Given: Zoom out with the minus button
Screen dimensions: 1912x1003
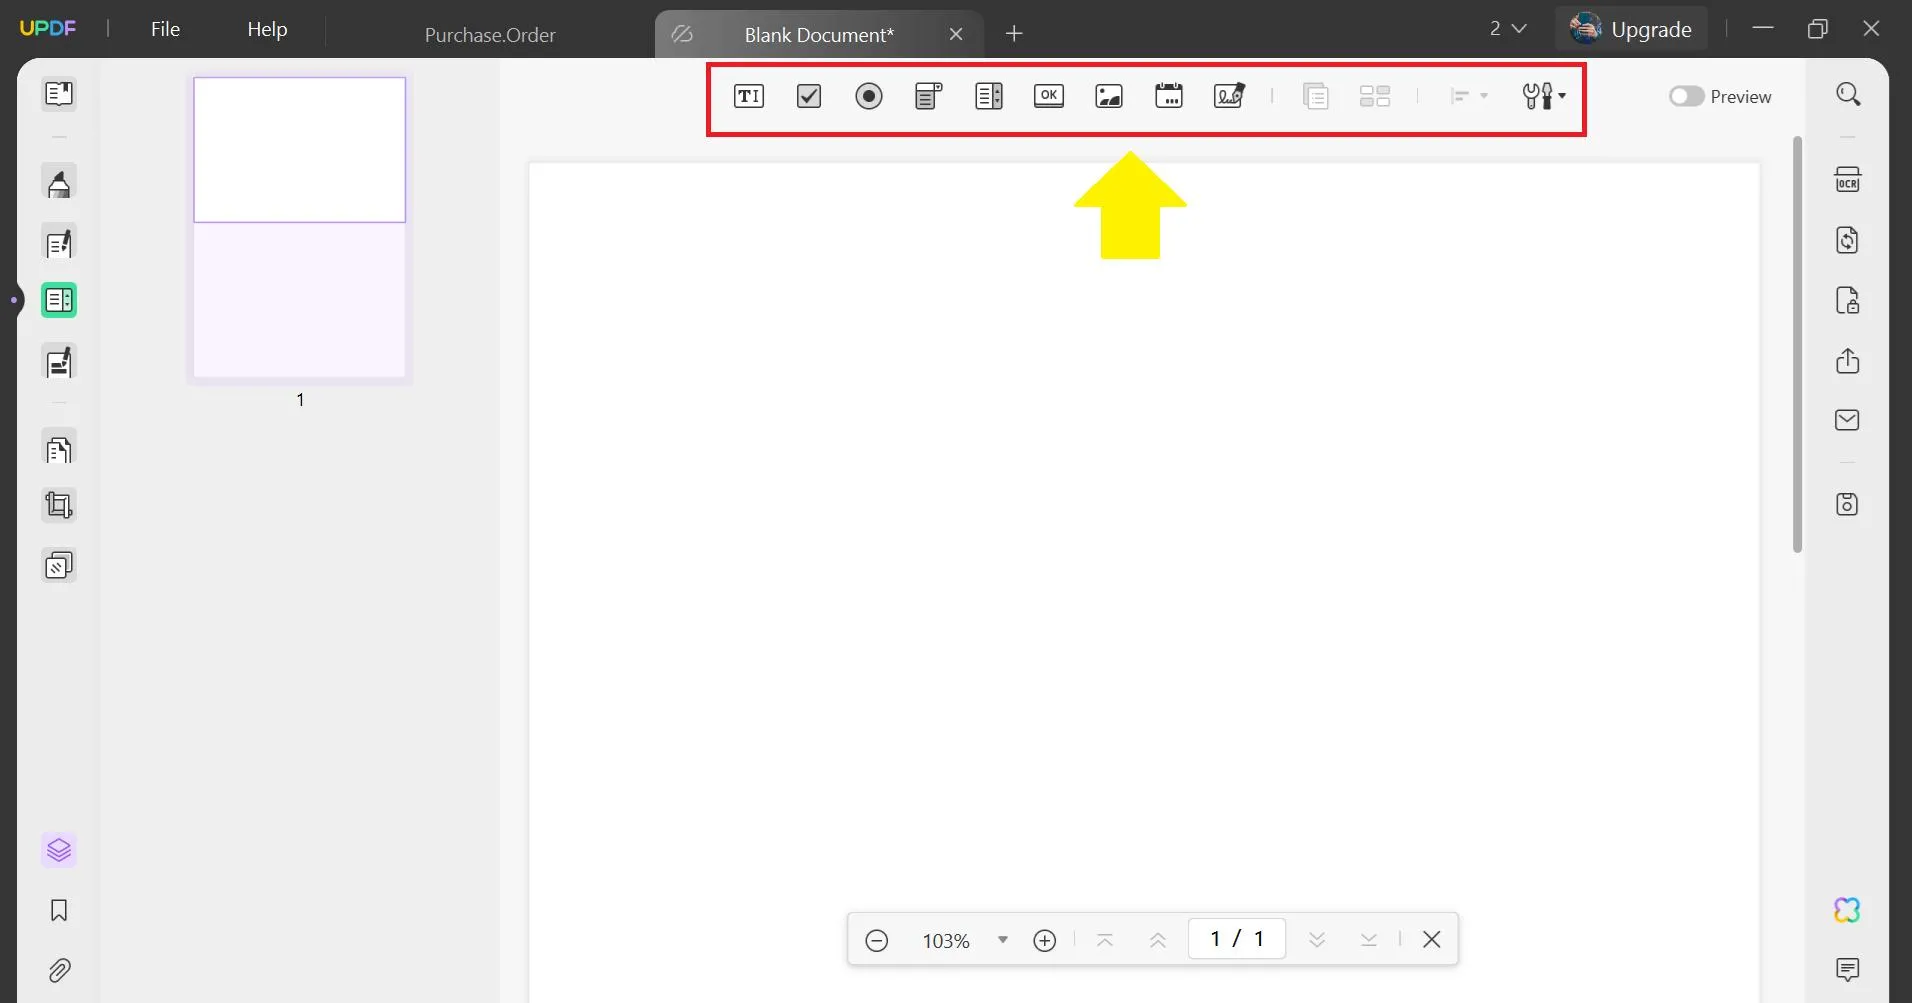Looking at the screenshot, I should click(876, 940).
